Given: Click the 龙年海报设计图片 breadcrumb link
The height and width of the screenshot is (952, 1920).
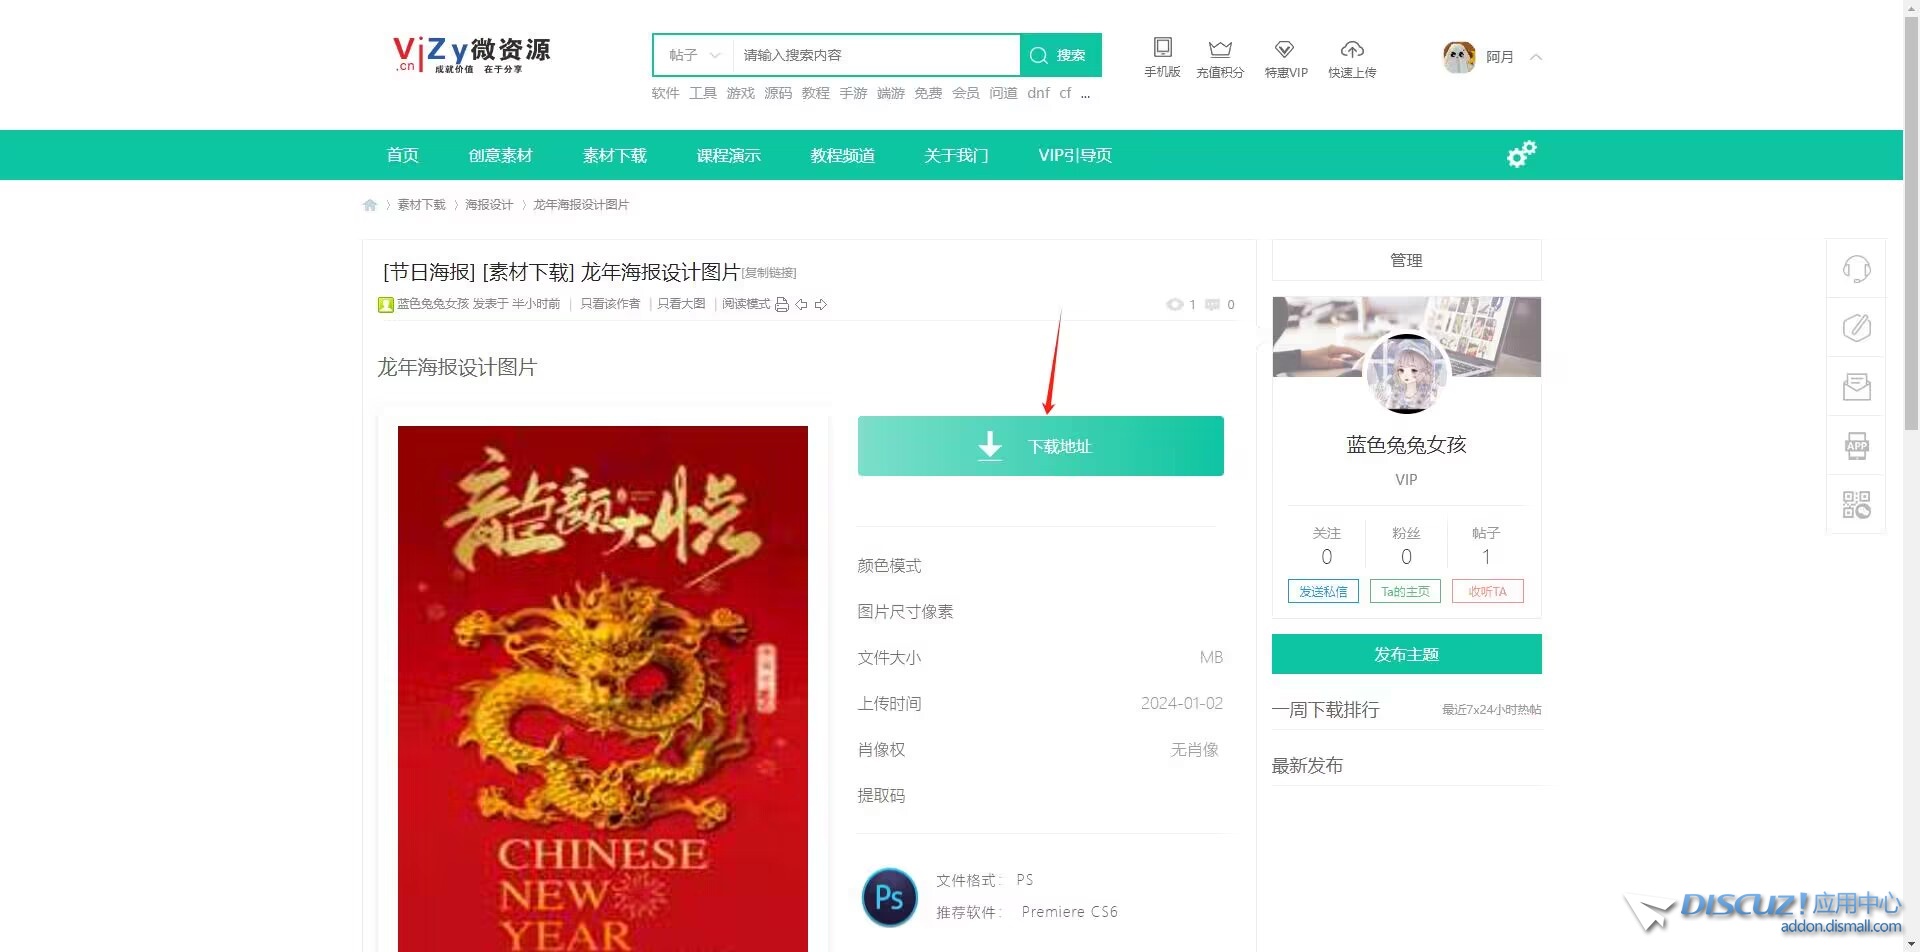Looking at the screenshot, I should 581,205.
